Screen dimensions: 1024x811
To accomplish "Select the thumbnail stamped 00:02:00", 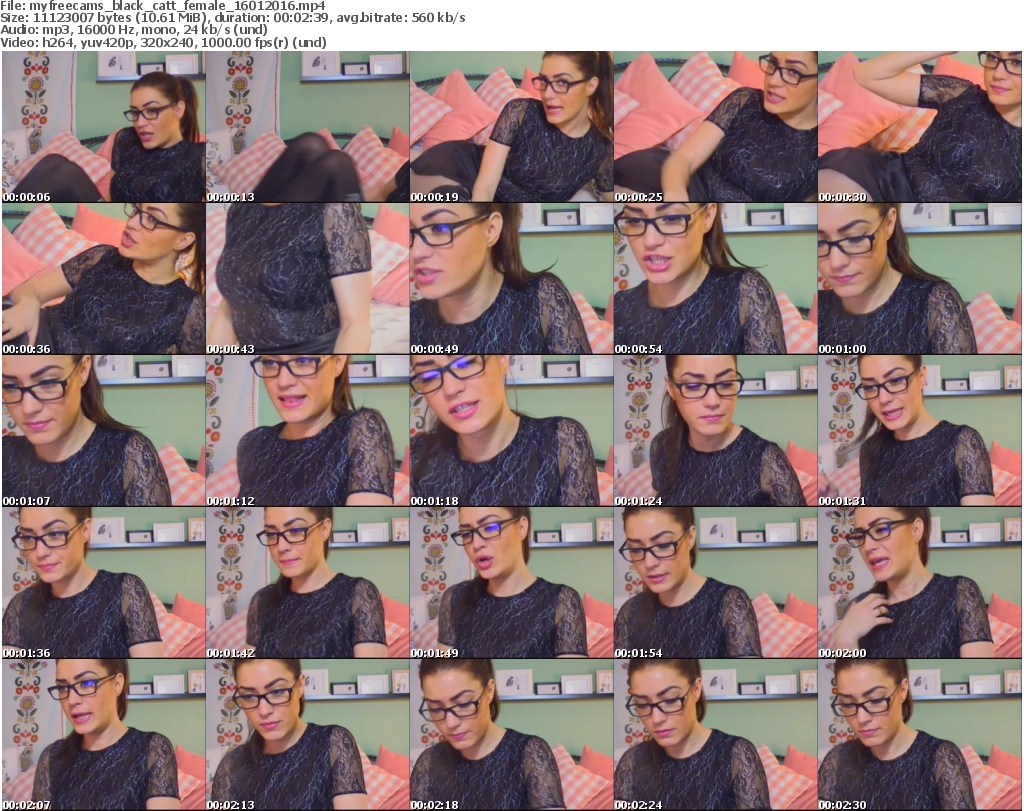I will (x=920, y=583).
